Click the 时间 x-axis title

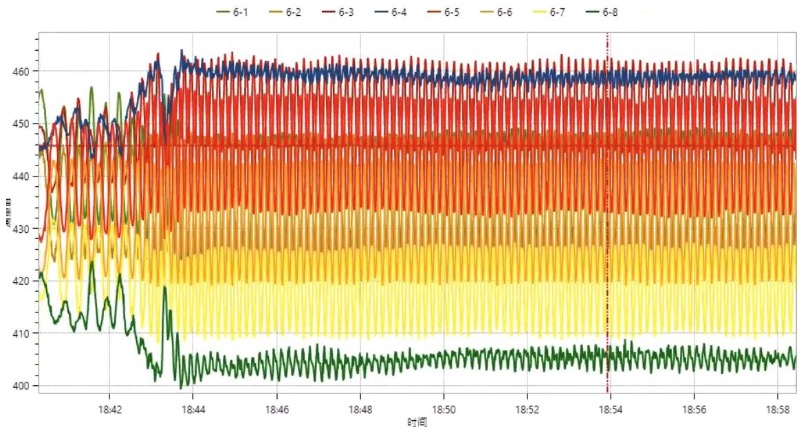[x=417, y=423]
